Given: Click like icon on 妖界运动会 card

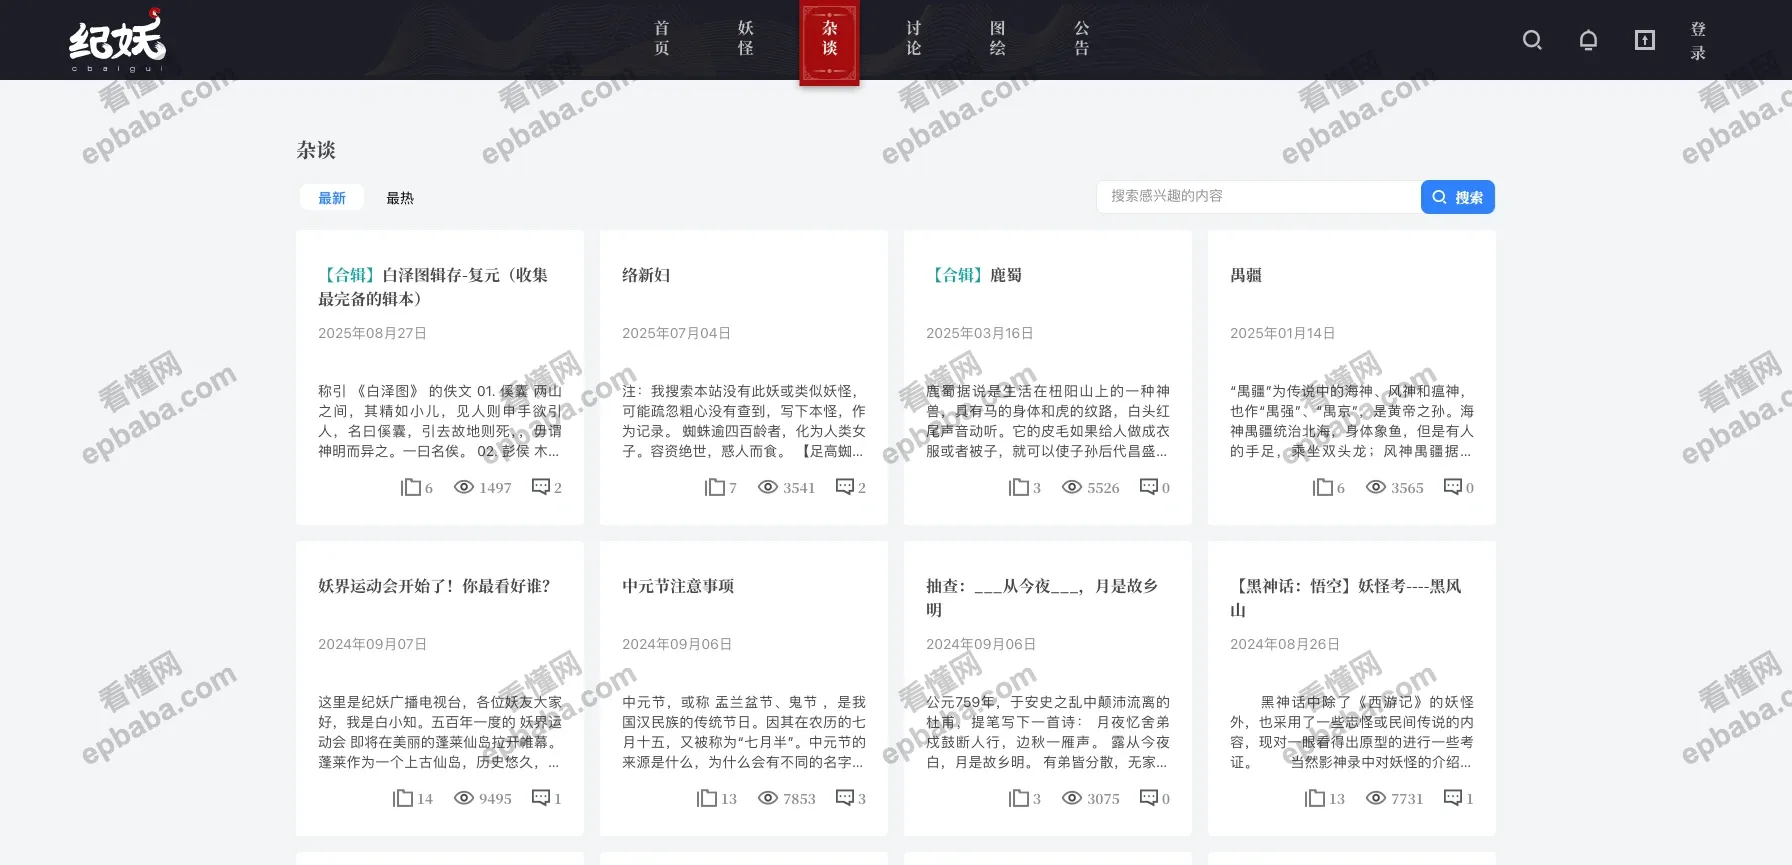Looking at the screenshot, I should click(402, 798).
